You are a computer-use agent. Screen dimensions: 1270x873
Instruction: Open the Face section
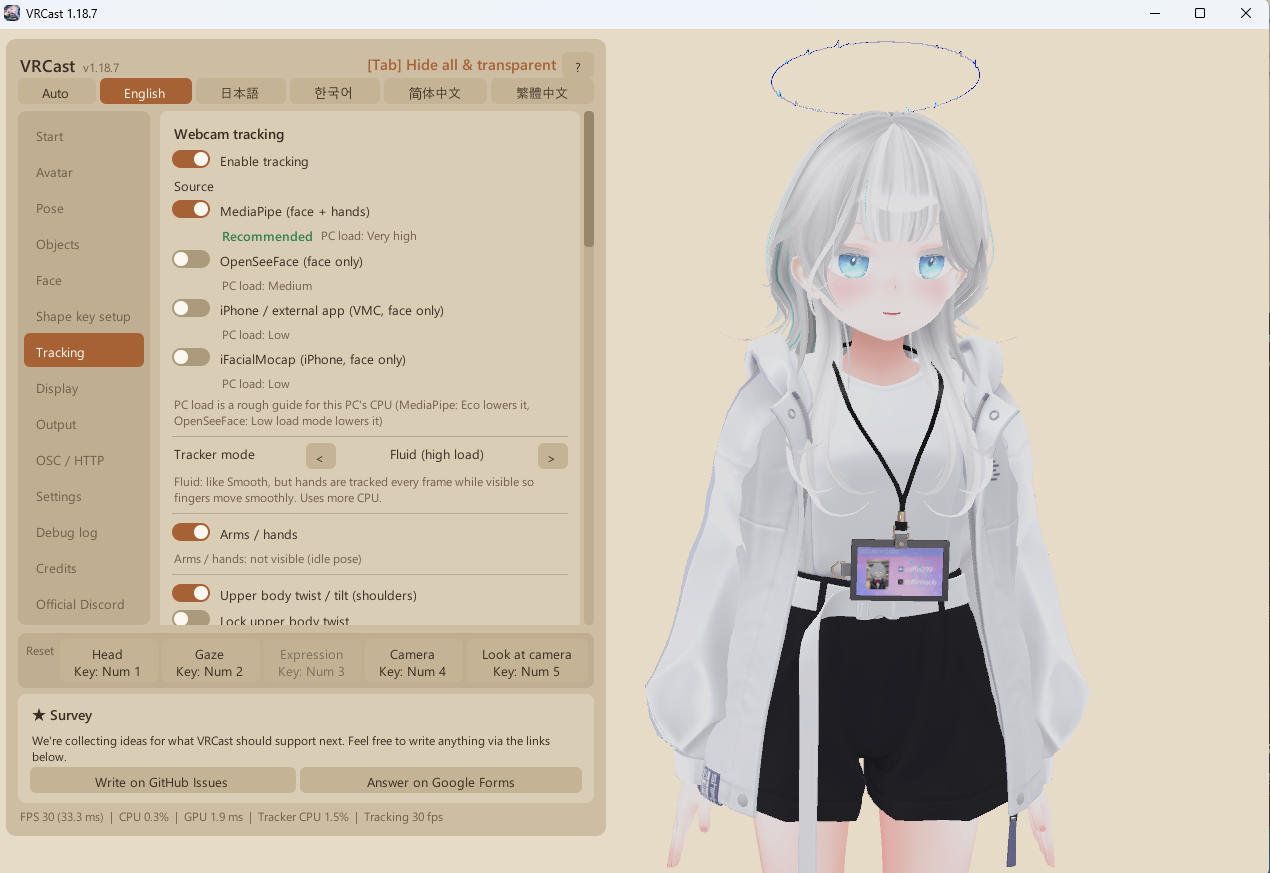pos(84,280)
